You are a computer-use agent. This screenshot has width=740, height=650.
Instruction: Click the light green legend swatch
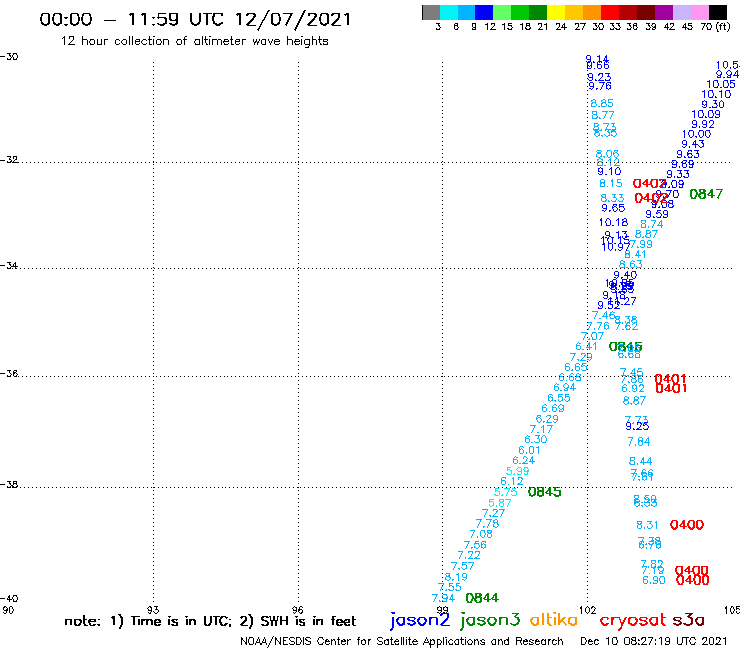tap(503, 12)
